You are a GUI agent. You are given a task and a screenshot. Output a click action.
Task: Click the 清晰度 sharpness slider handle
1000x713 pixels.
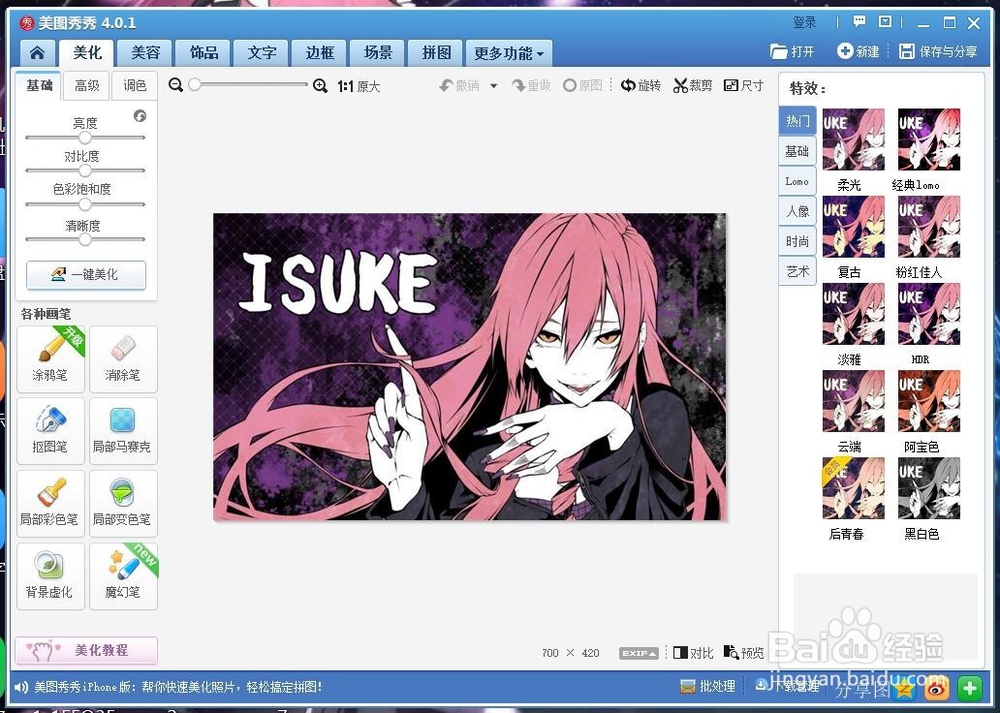[x=85, y=239]
